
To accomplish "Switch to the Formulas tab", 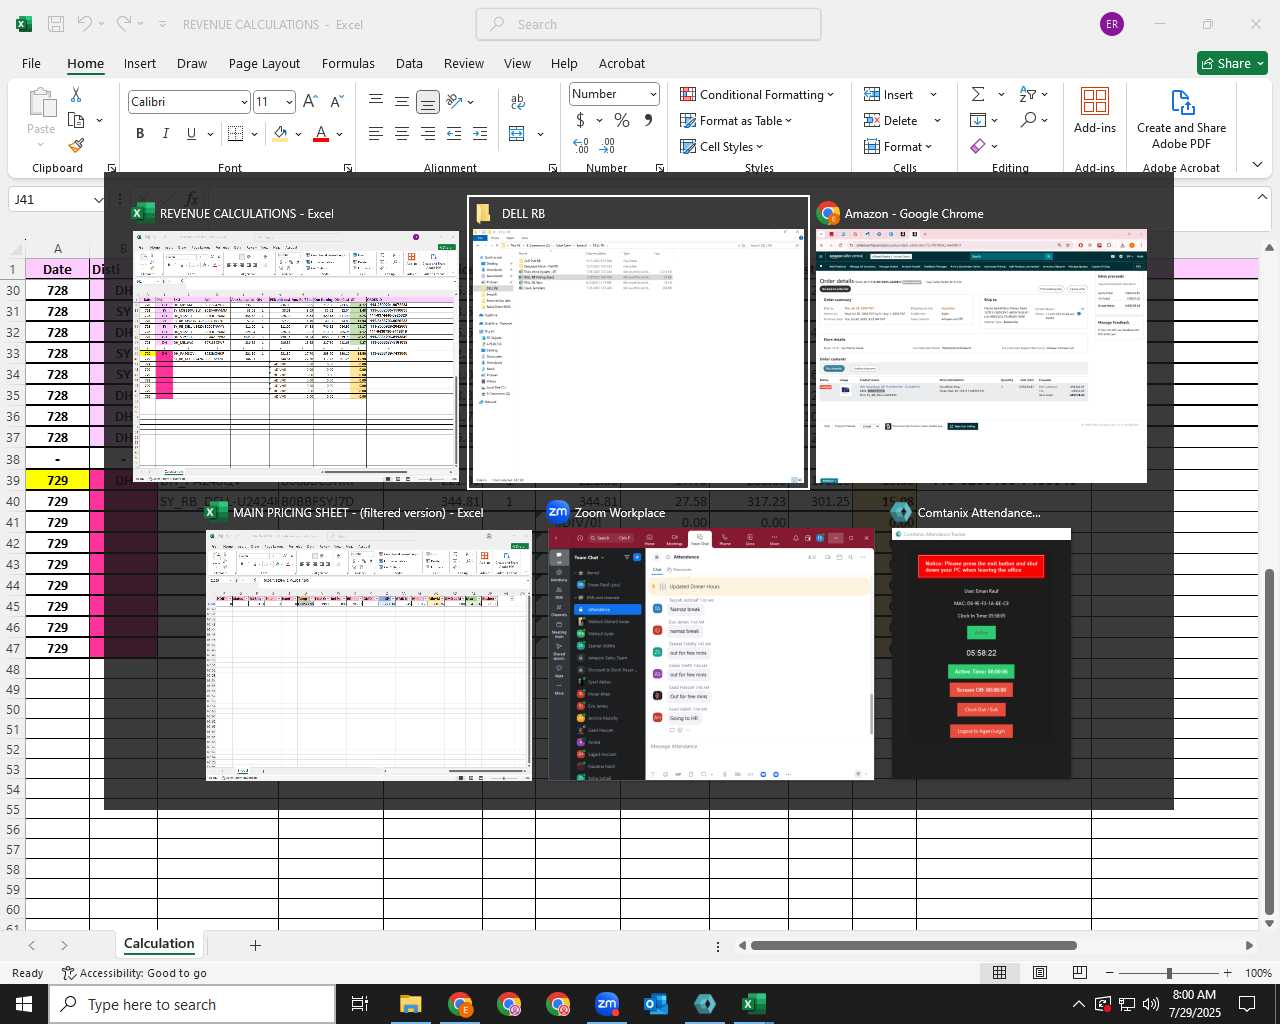I will click(x=348, y=63).
